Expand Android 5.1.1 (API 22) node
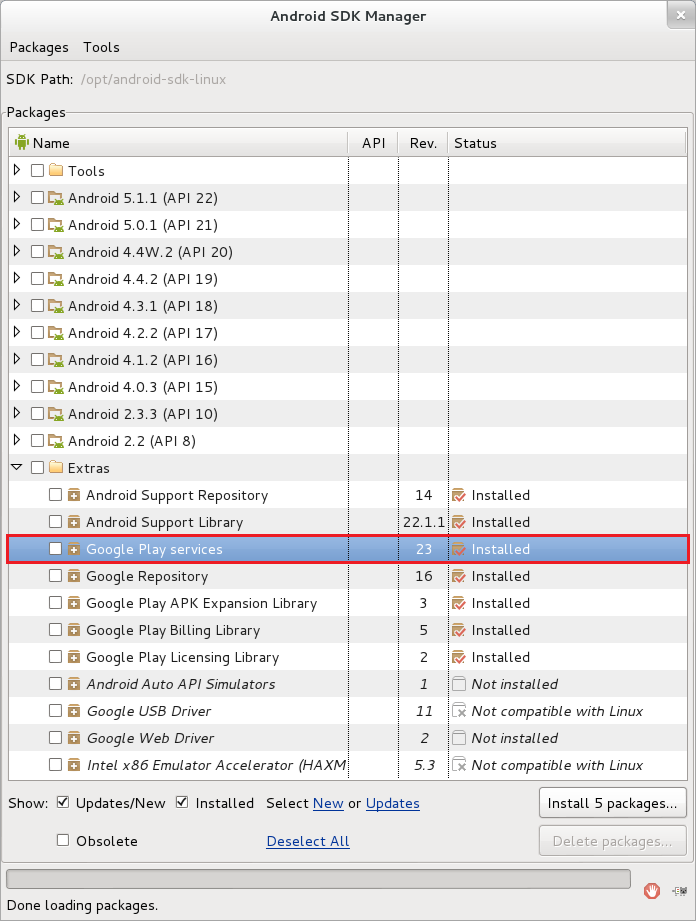Viewport: 696px width, 921px height. tap(17, 197)
